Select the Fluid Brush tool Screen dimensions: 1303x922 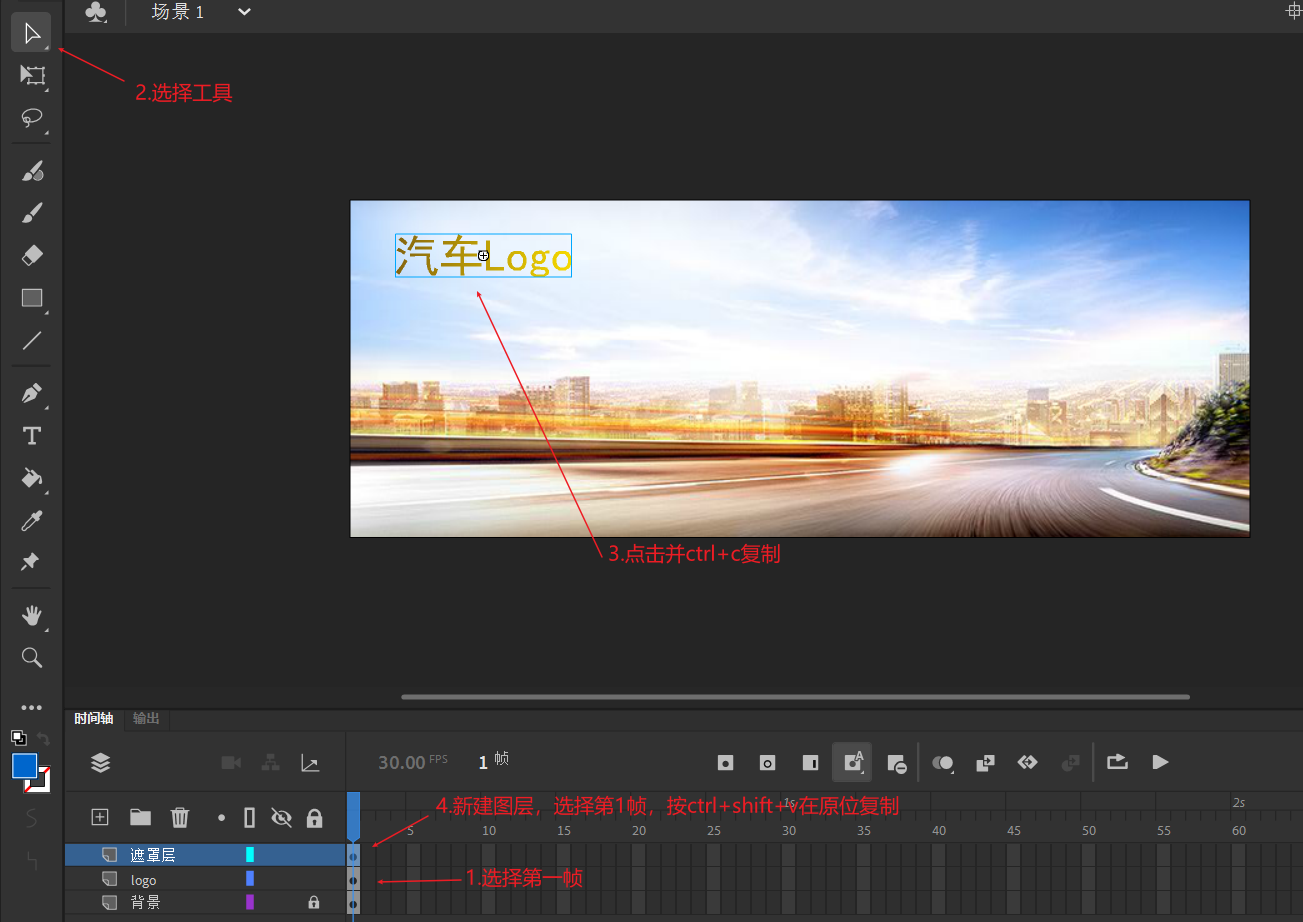pos(32,171)
